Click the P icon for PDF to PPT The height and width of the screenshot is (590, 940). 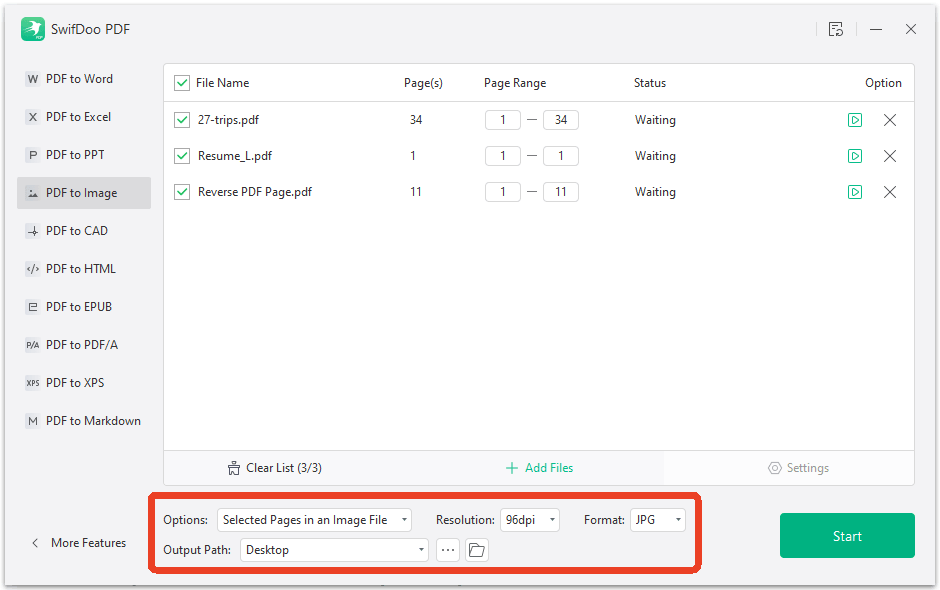33,155
